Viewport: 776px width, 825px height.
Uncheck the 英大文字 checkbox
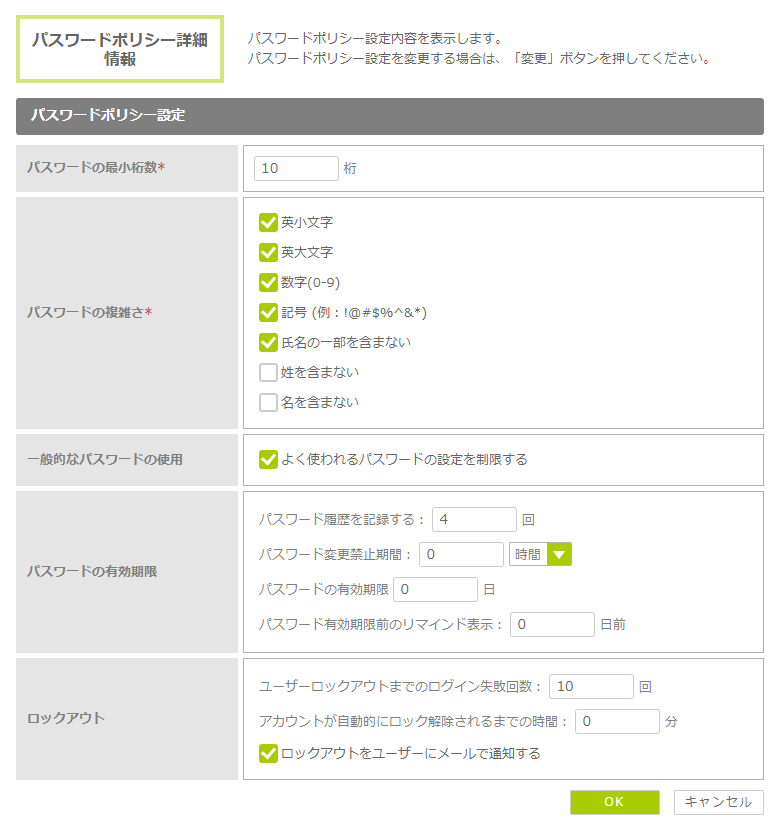(268, 252)
